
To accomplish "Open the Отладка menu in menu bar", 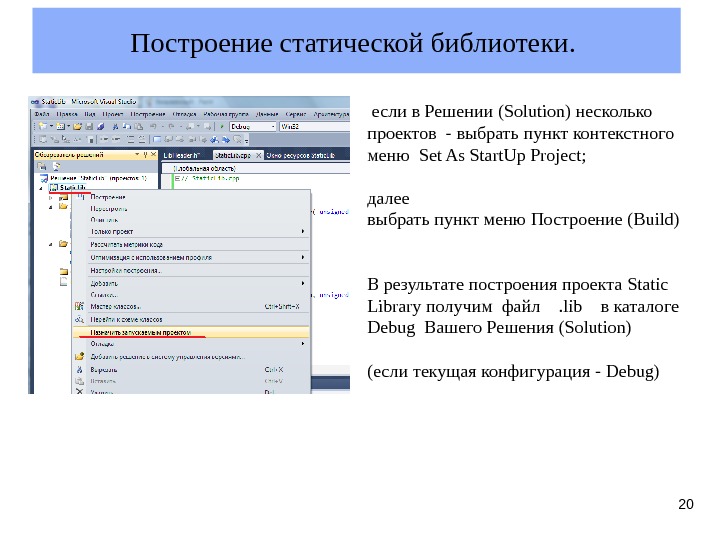I will tap(184, 114).
